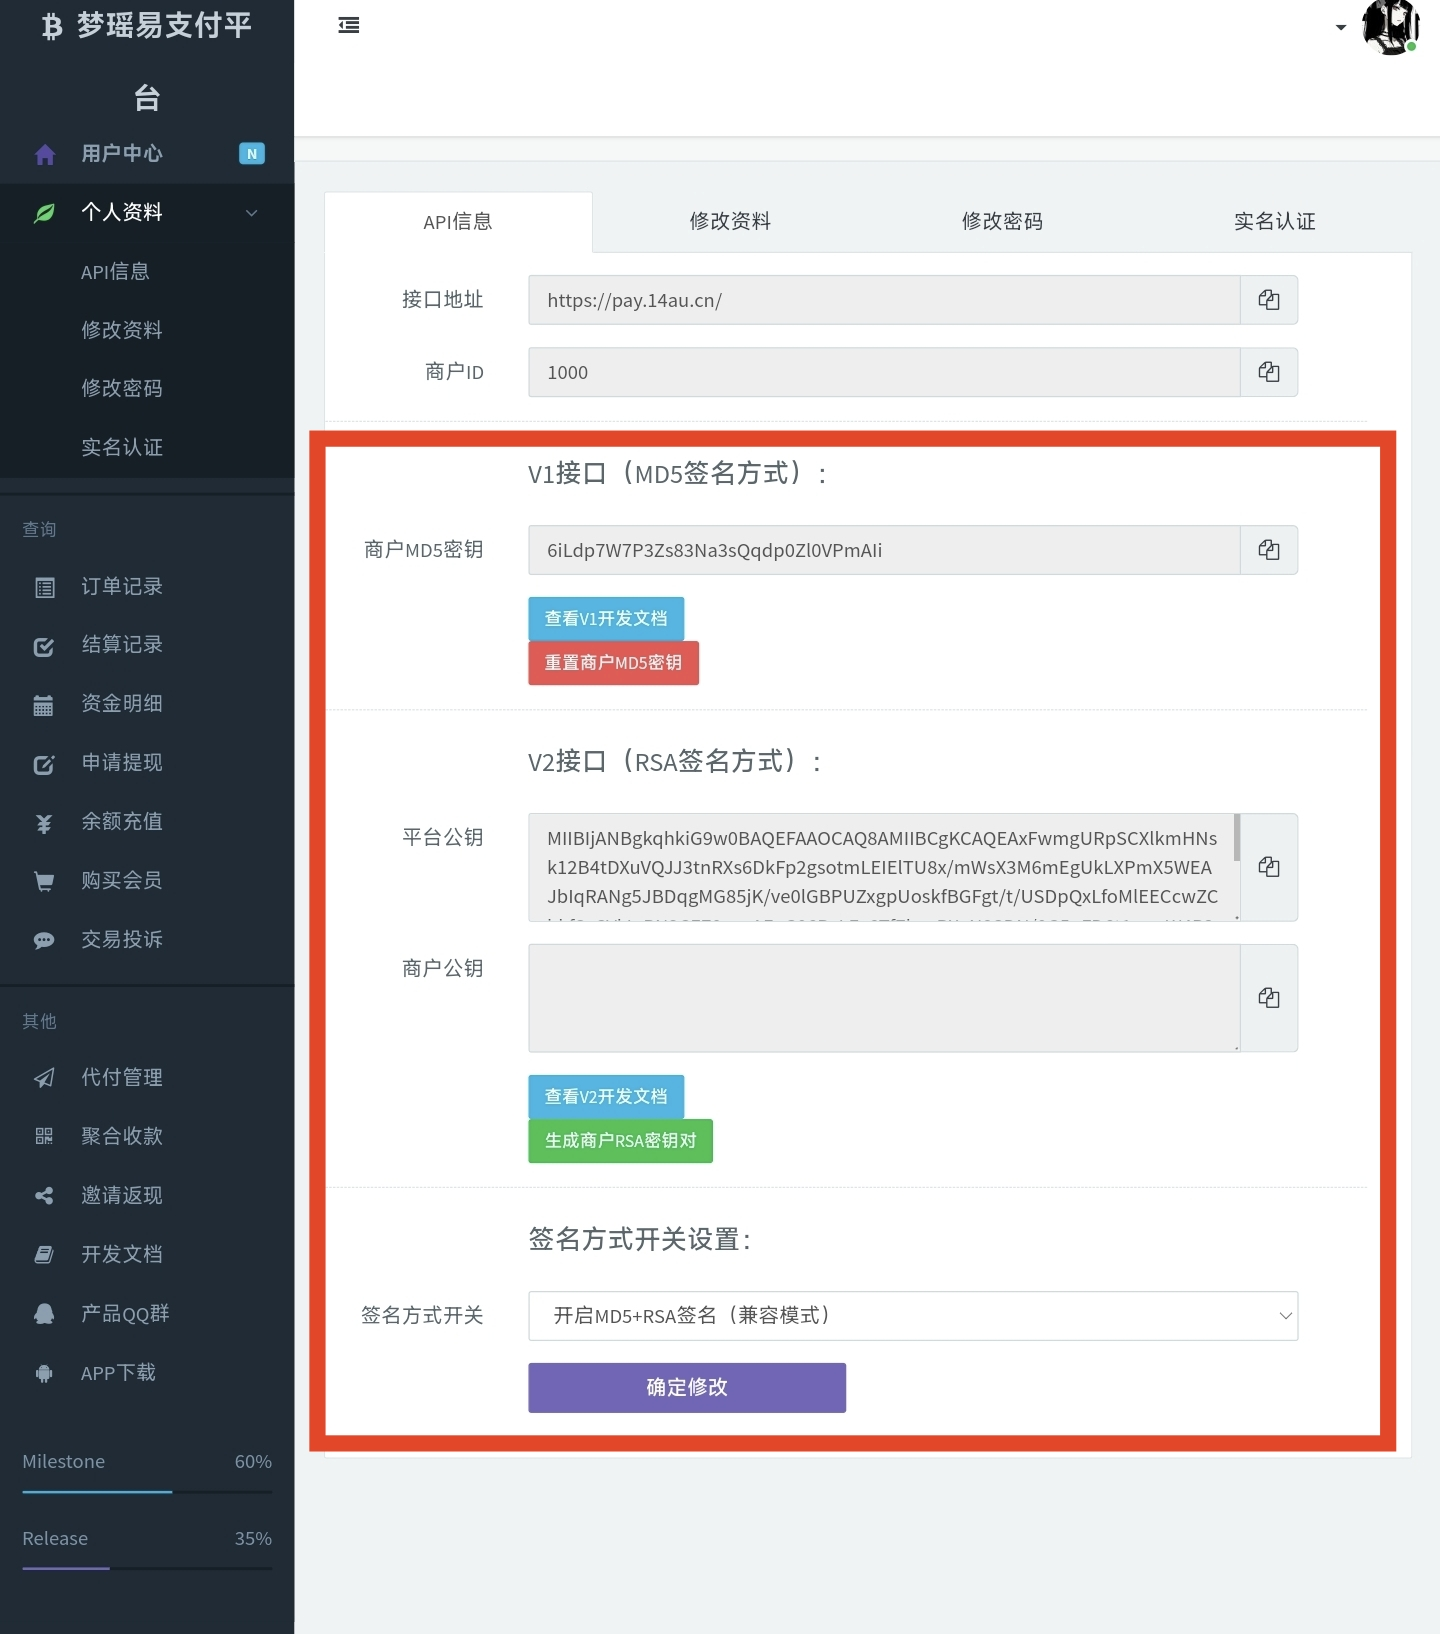The image size is (1440, 1634).
Task: Click the 申请提现 edit icon
Action: tap(45, 765)
